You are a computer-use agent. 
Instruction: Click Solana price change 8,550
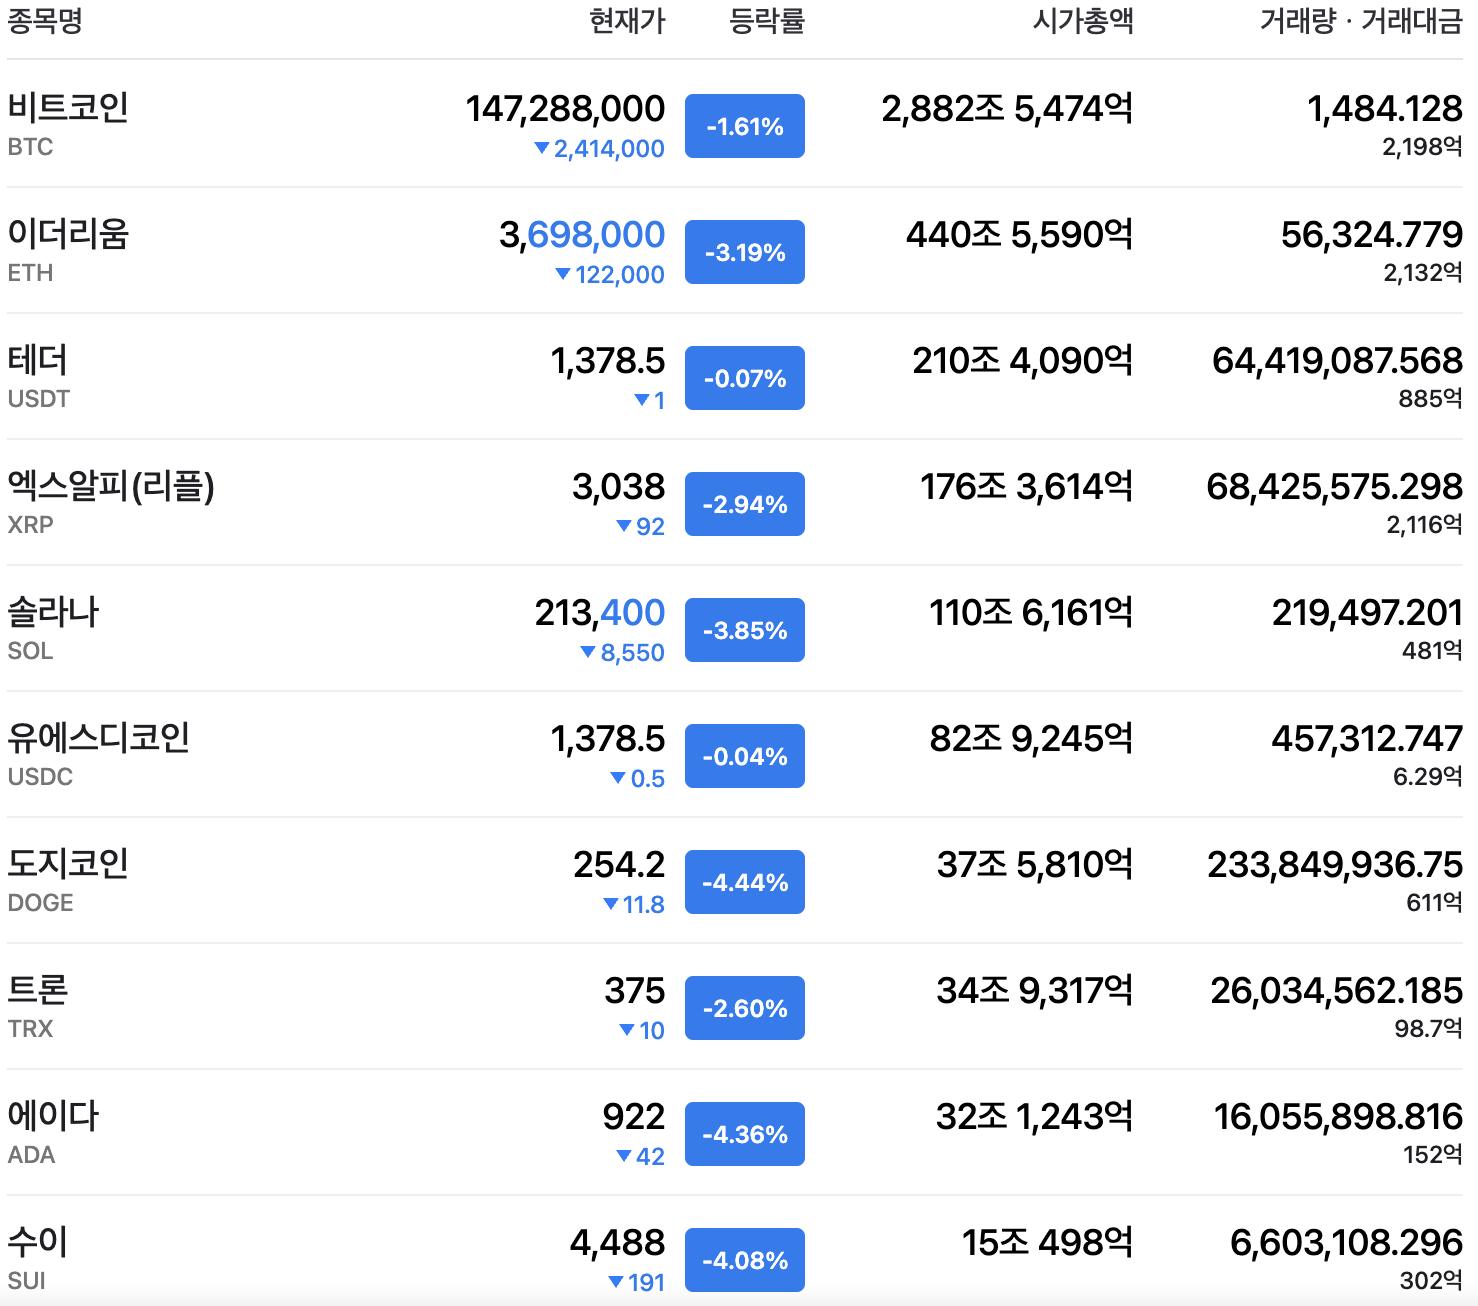click(622, 653)
